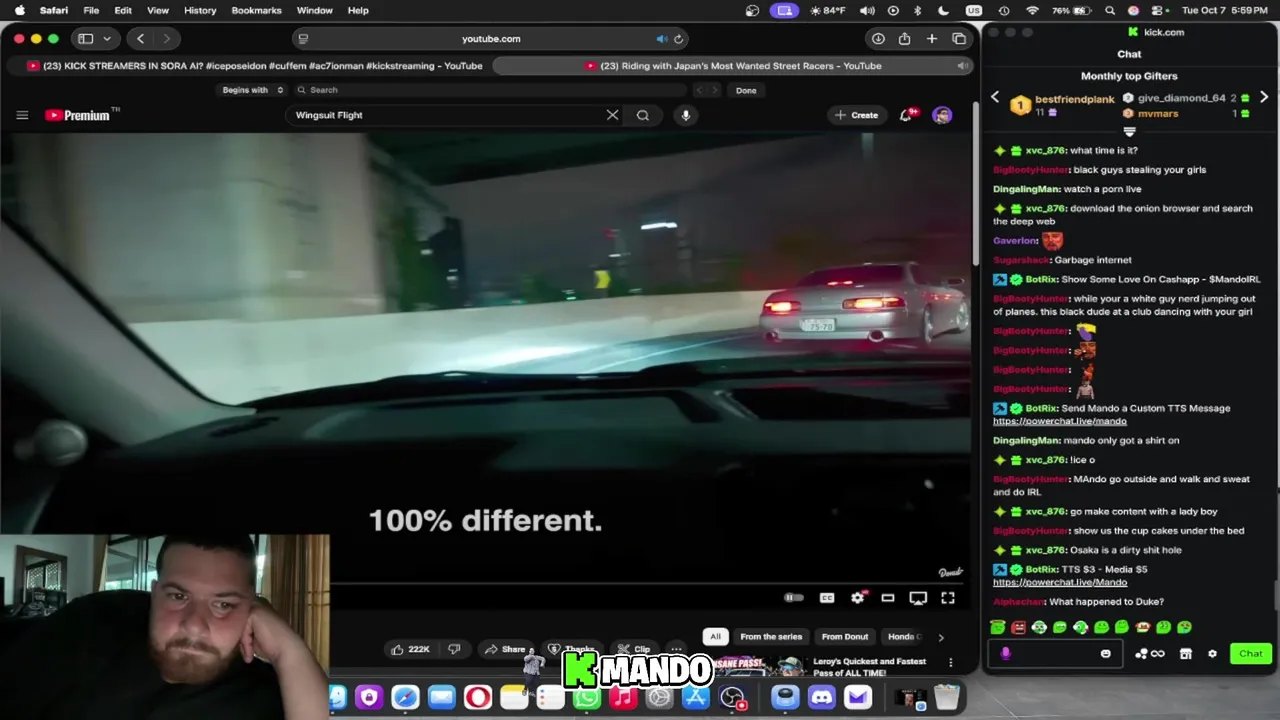
Task: Send message with green Chat button
Action: (1251, 654)
